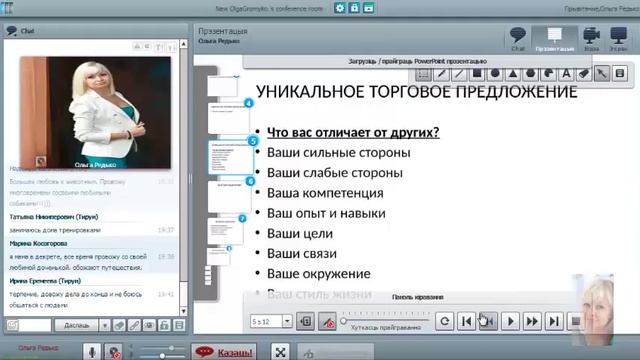
Task: Click inside the chat message input field
Action: pos(35,325)
